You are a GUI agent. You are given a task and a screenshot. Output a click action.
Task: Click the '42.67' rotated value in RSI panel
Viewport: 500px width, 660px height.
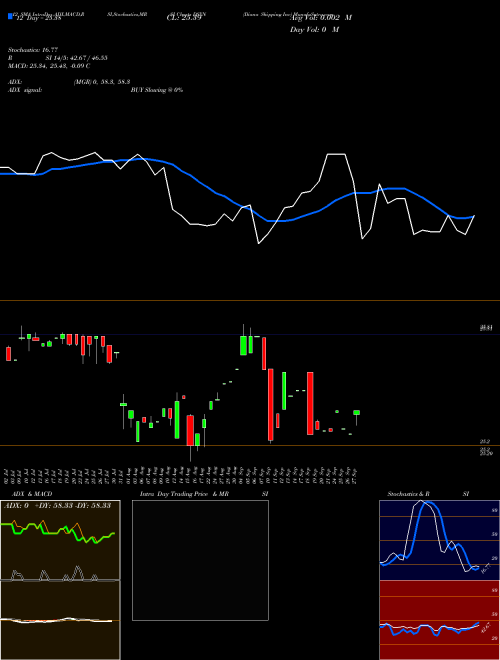486,627
